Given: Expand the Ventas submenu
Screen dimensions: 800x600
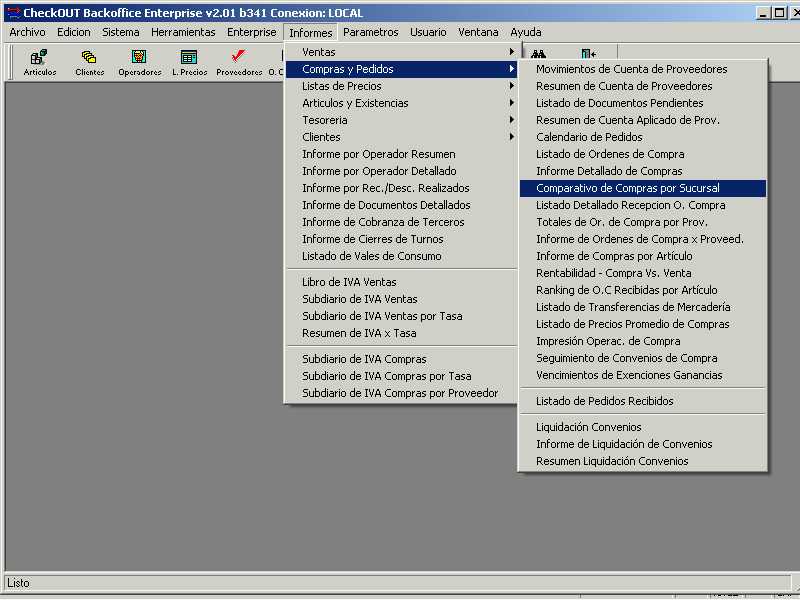Looking at the screenshot, I should 402,52.
